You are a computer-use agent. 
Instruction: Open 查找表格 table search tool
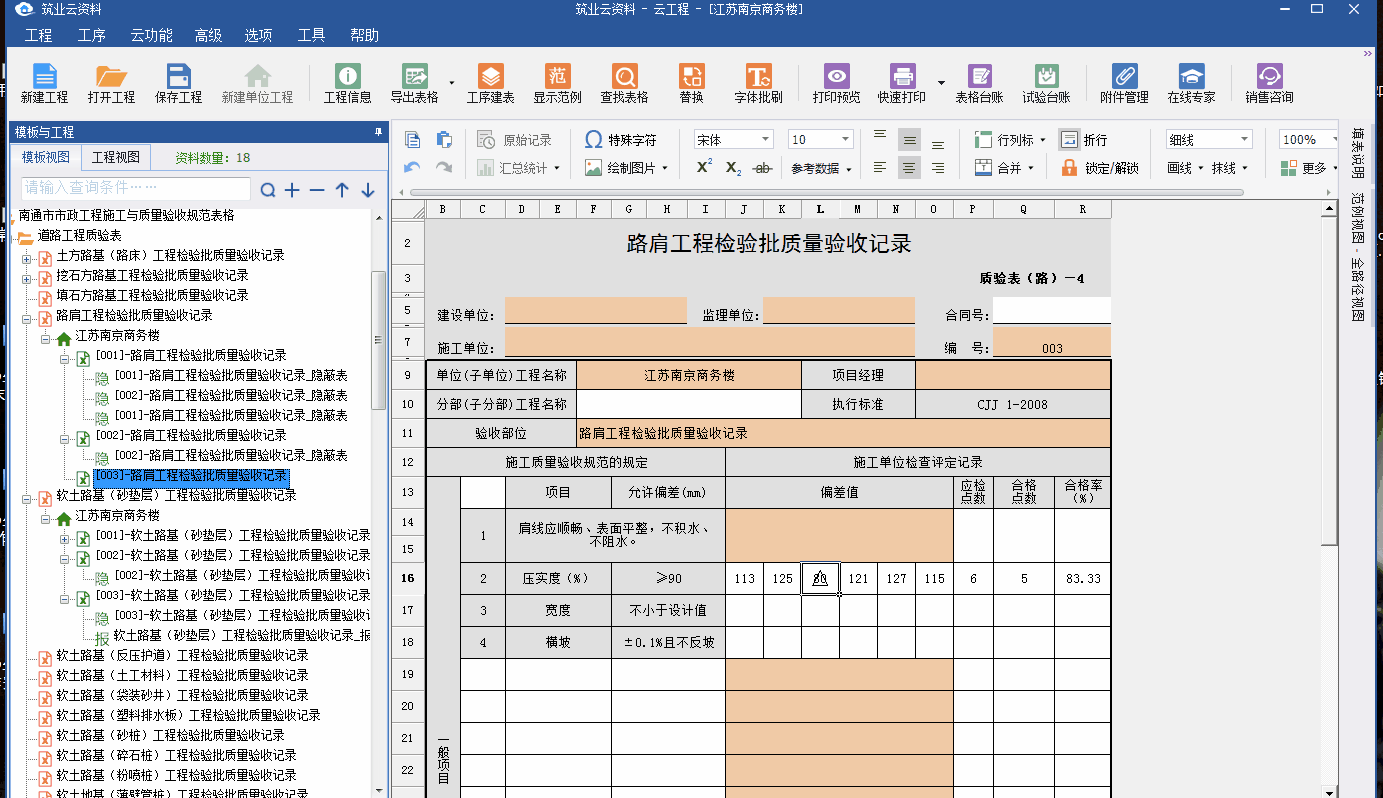click(x=624, y=84)
